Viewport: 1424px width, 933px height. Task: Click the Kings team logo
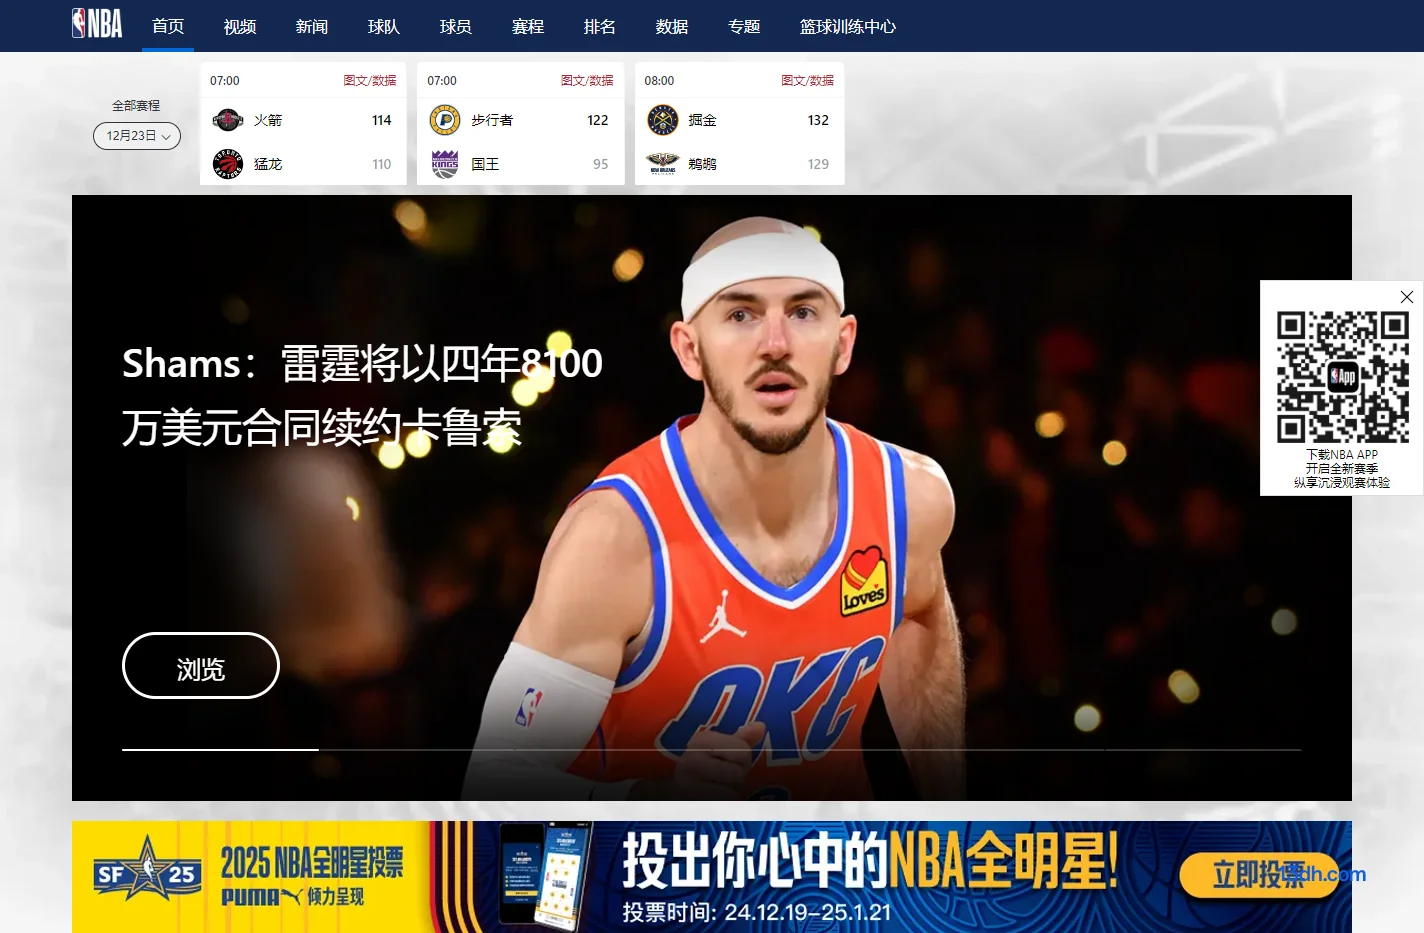445,163
